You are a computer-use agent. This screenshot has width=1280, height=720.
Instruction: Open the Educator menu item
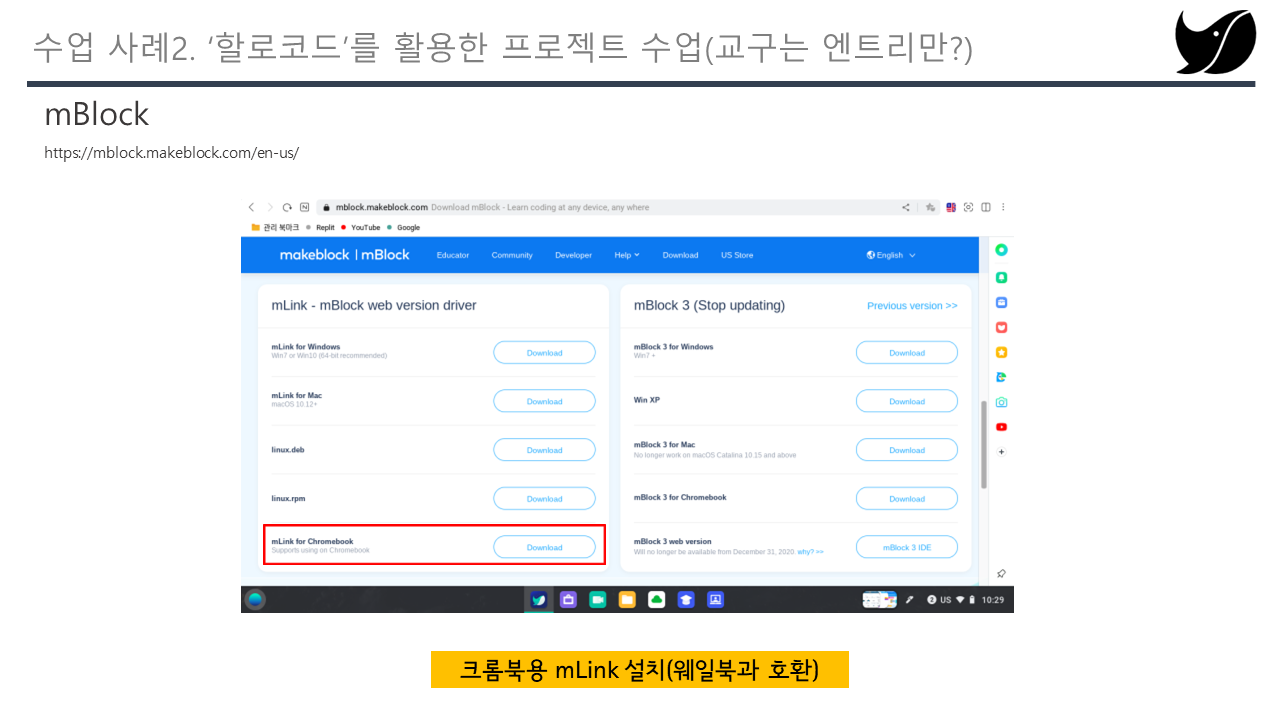pos(453,255)
